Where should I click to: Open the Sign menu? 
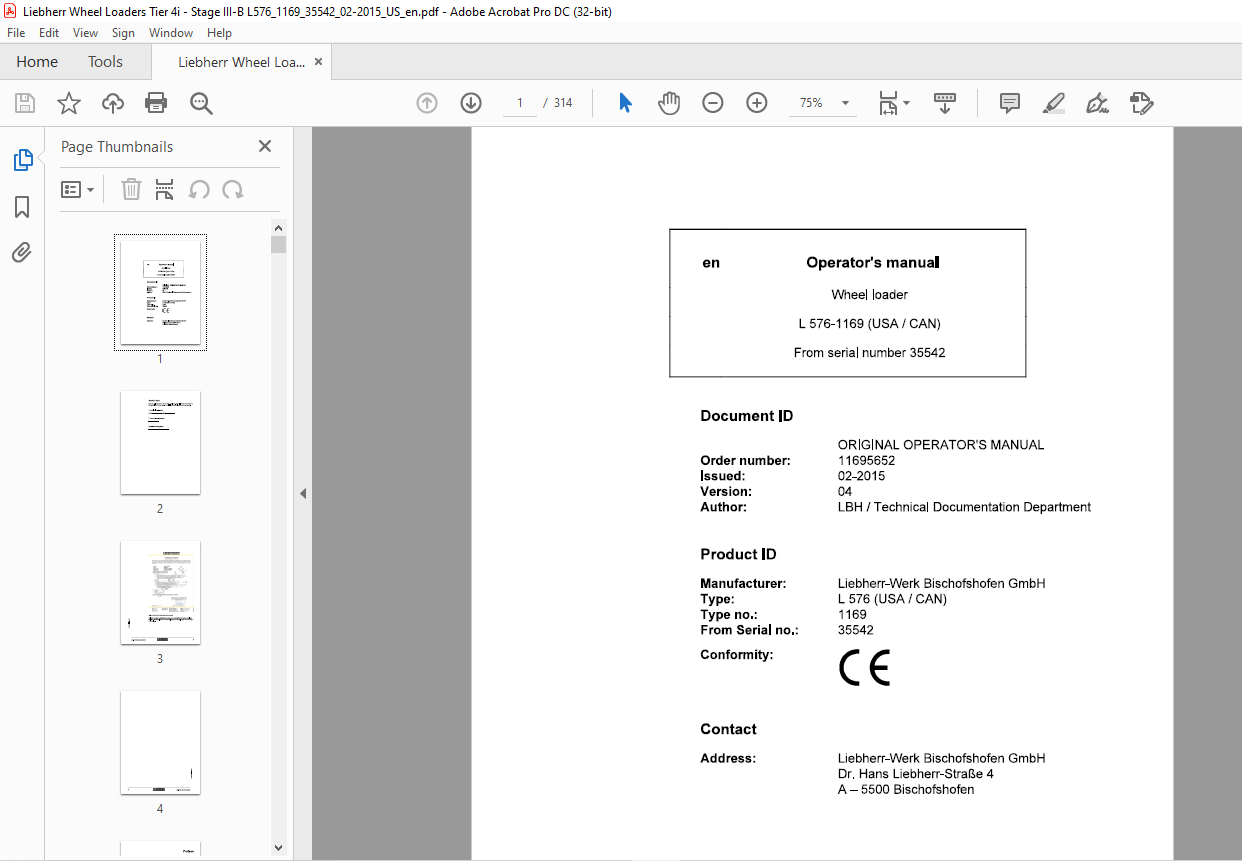(123, 33)
